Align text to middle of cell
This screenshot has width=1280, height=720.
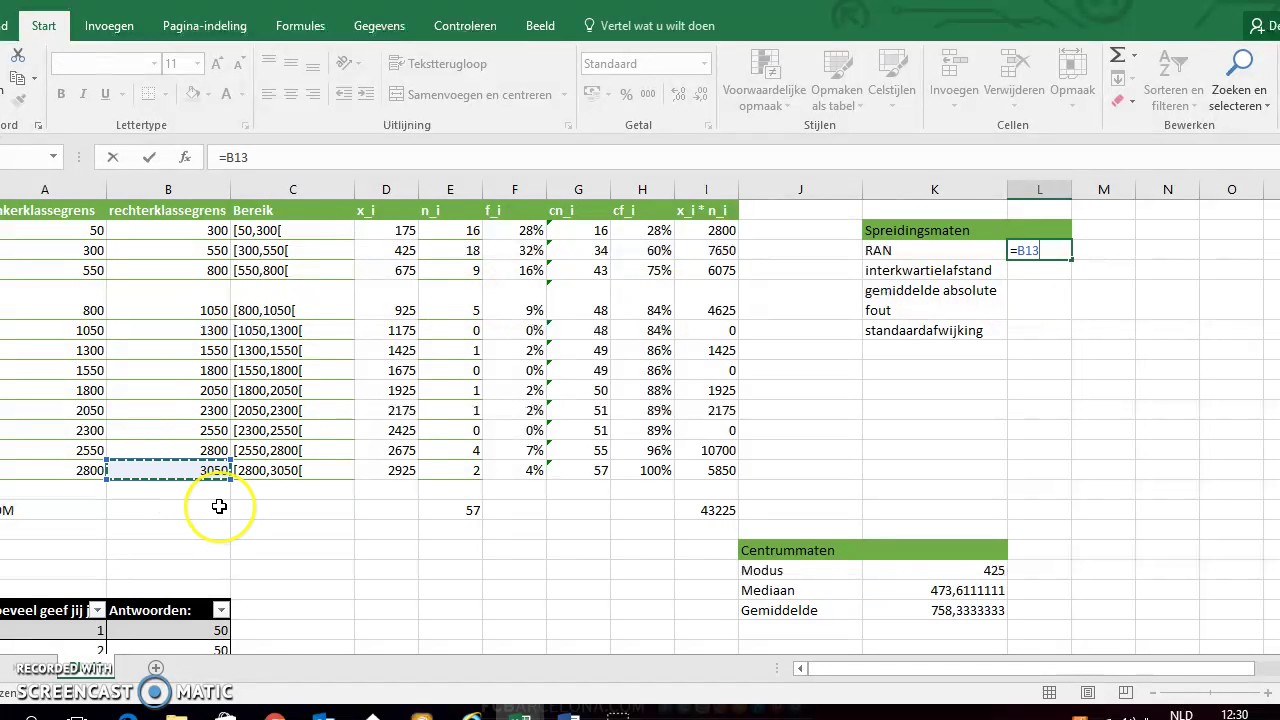pyautogui.click(x=291, y=63)
